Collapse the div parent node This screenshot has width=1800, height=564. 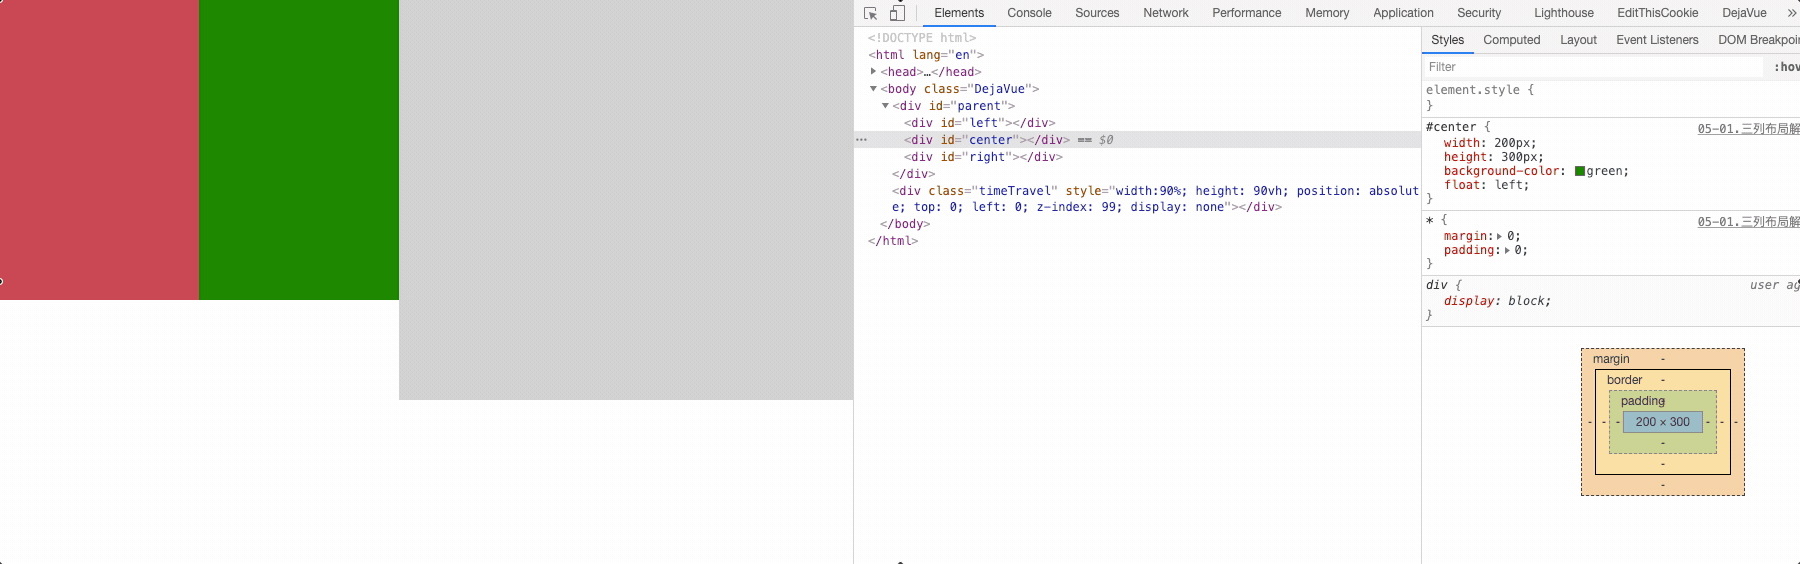click(885, 106)
